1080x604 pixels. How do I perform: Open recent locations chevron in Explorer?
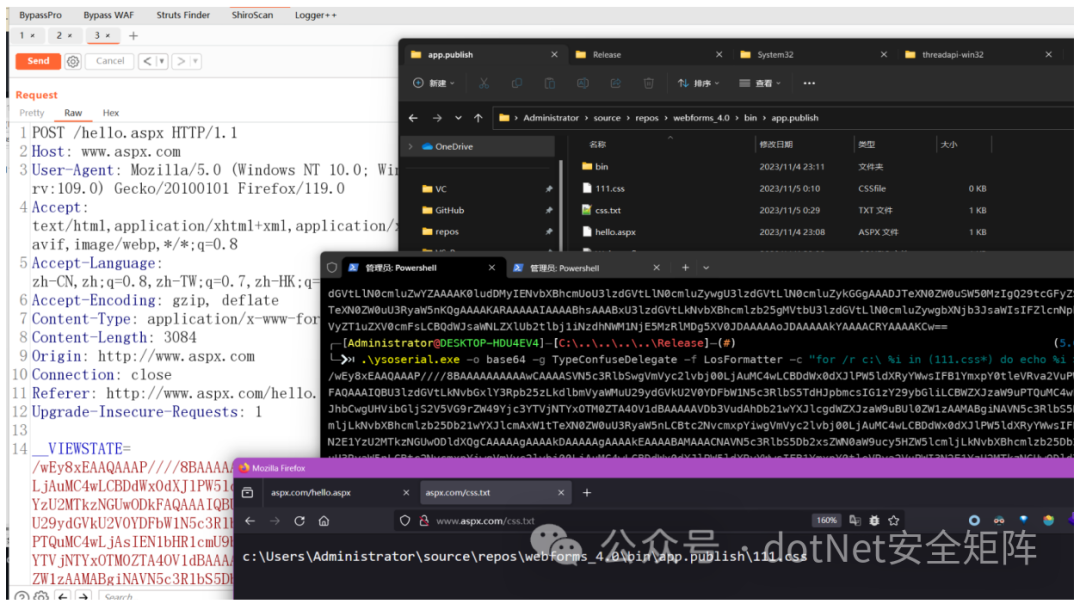coord(458,118)
